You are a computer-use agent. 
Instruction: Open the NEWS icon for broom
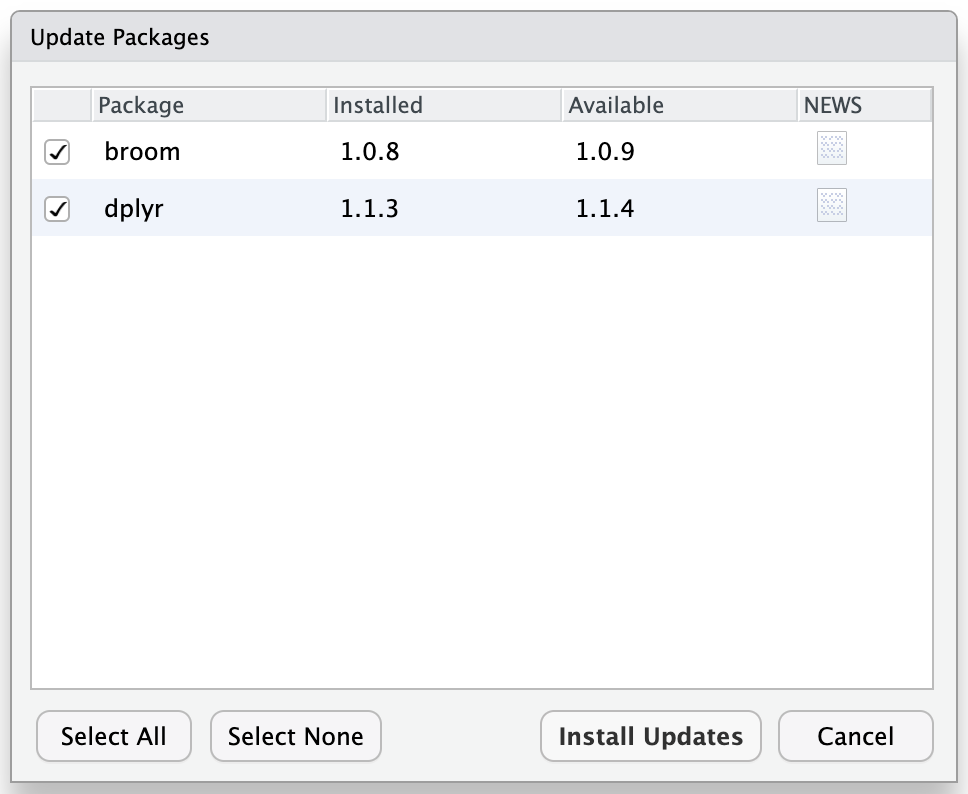831,148
